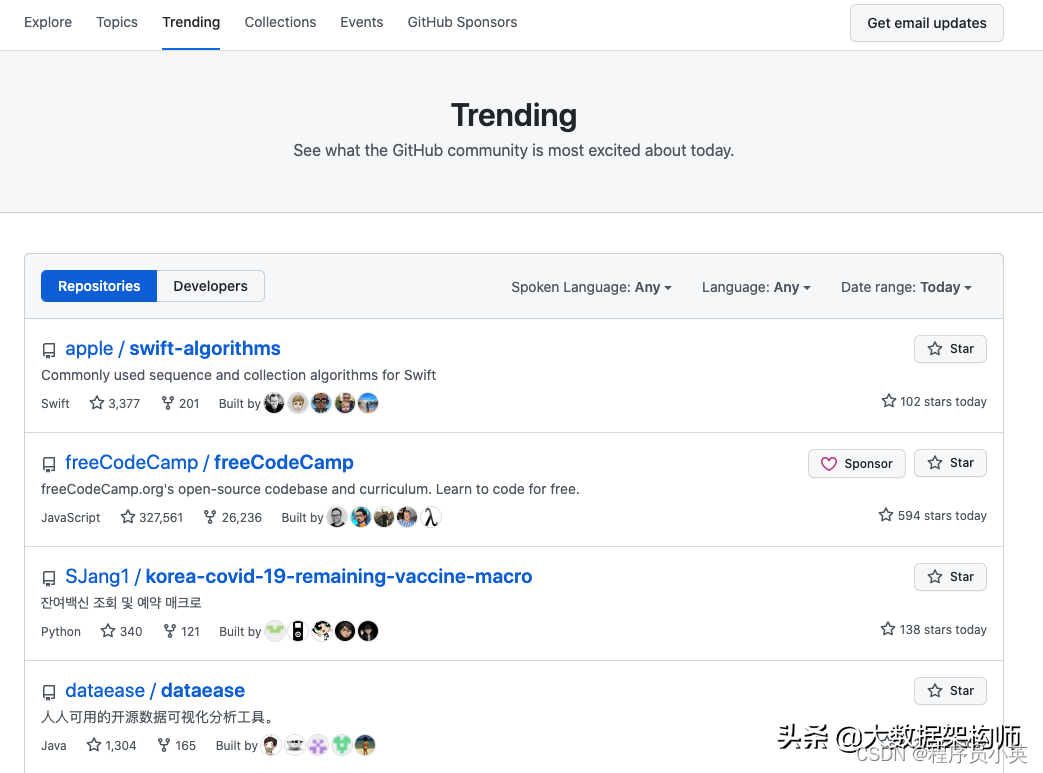Open stargazers count 327,561 for freeCodeCamp

tap(152, 517)
